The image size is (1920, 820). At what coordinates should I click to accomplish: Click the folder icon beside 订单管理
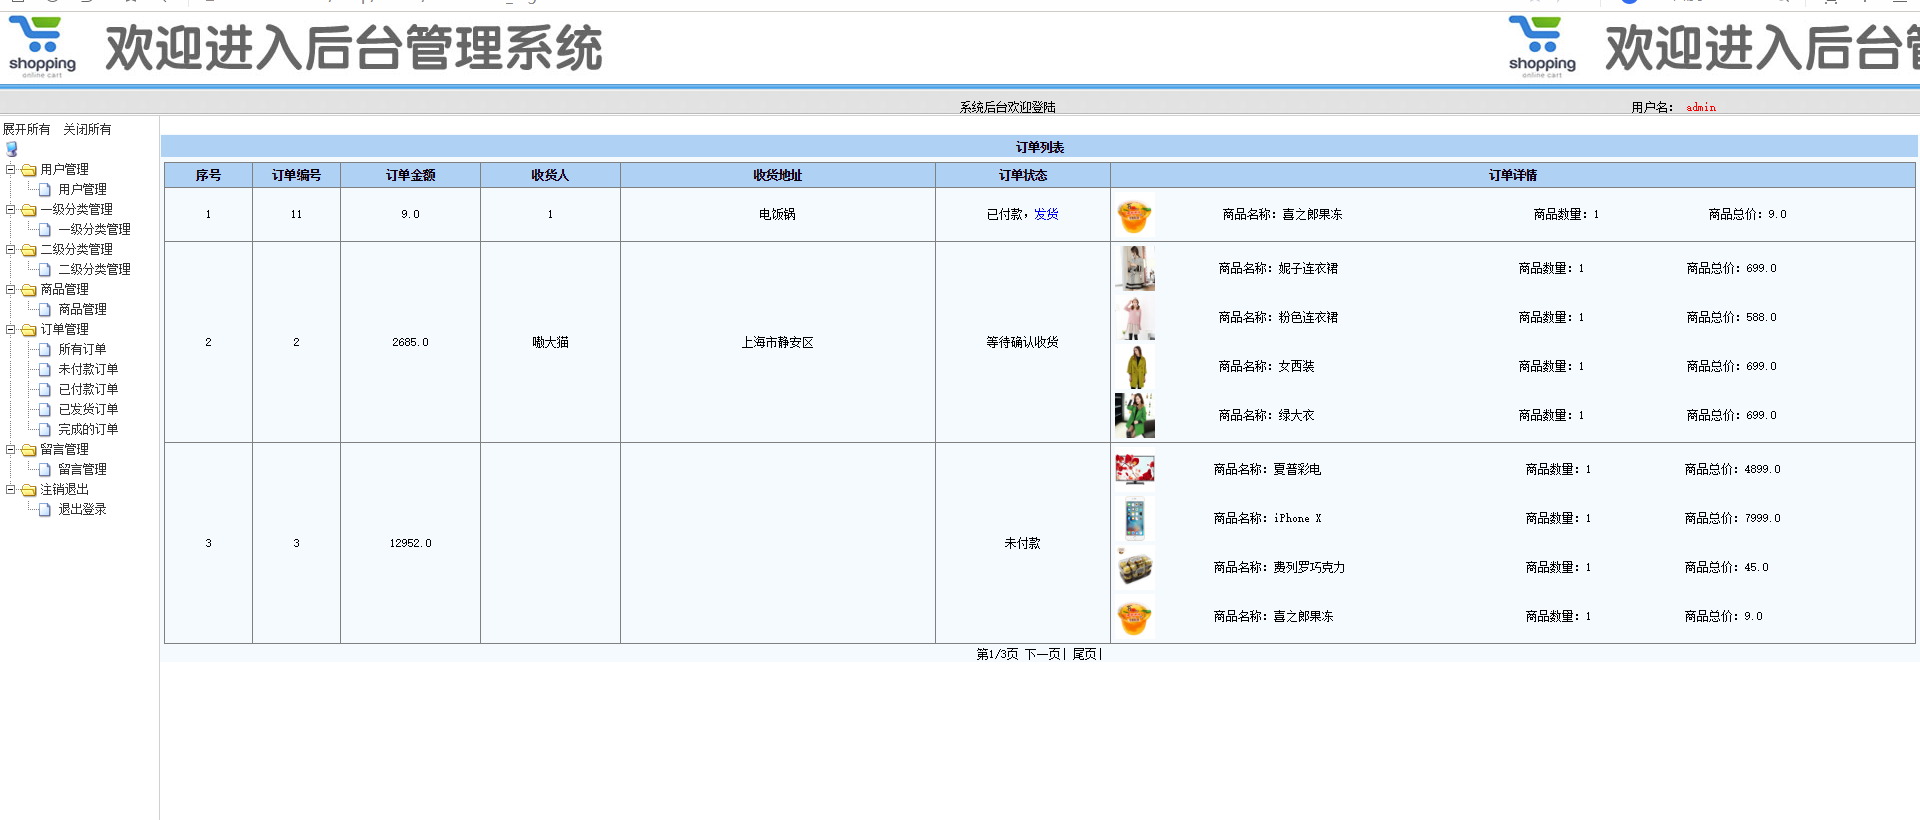(x=29, y=330)
